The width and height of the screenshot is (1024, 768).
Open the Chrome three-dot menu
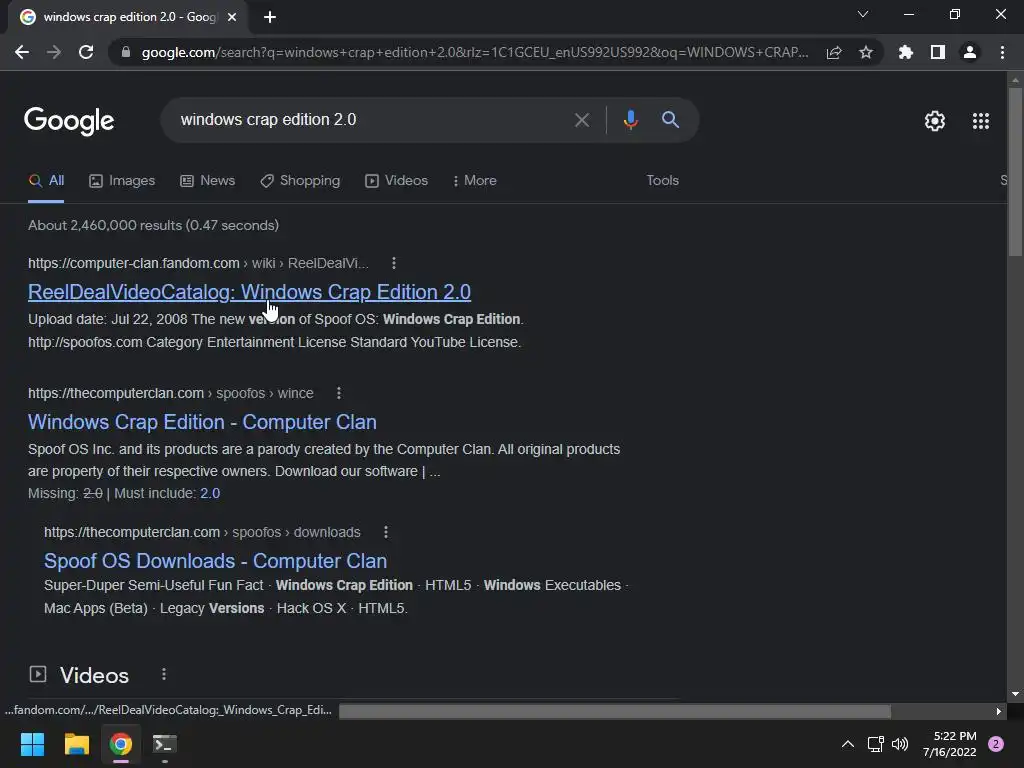[x=1002, y=52]
